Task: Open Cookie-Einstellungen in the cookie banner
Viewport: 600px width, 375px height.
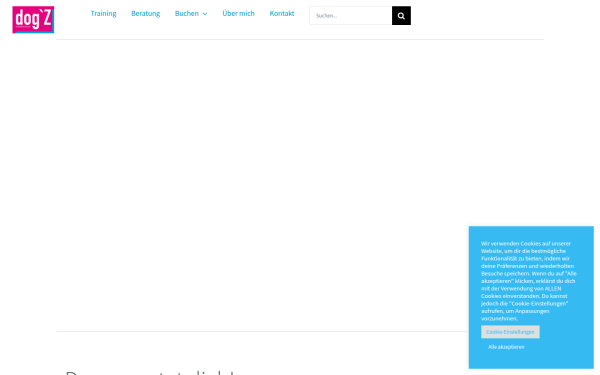Action: (510, 332)
